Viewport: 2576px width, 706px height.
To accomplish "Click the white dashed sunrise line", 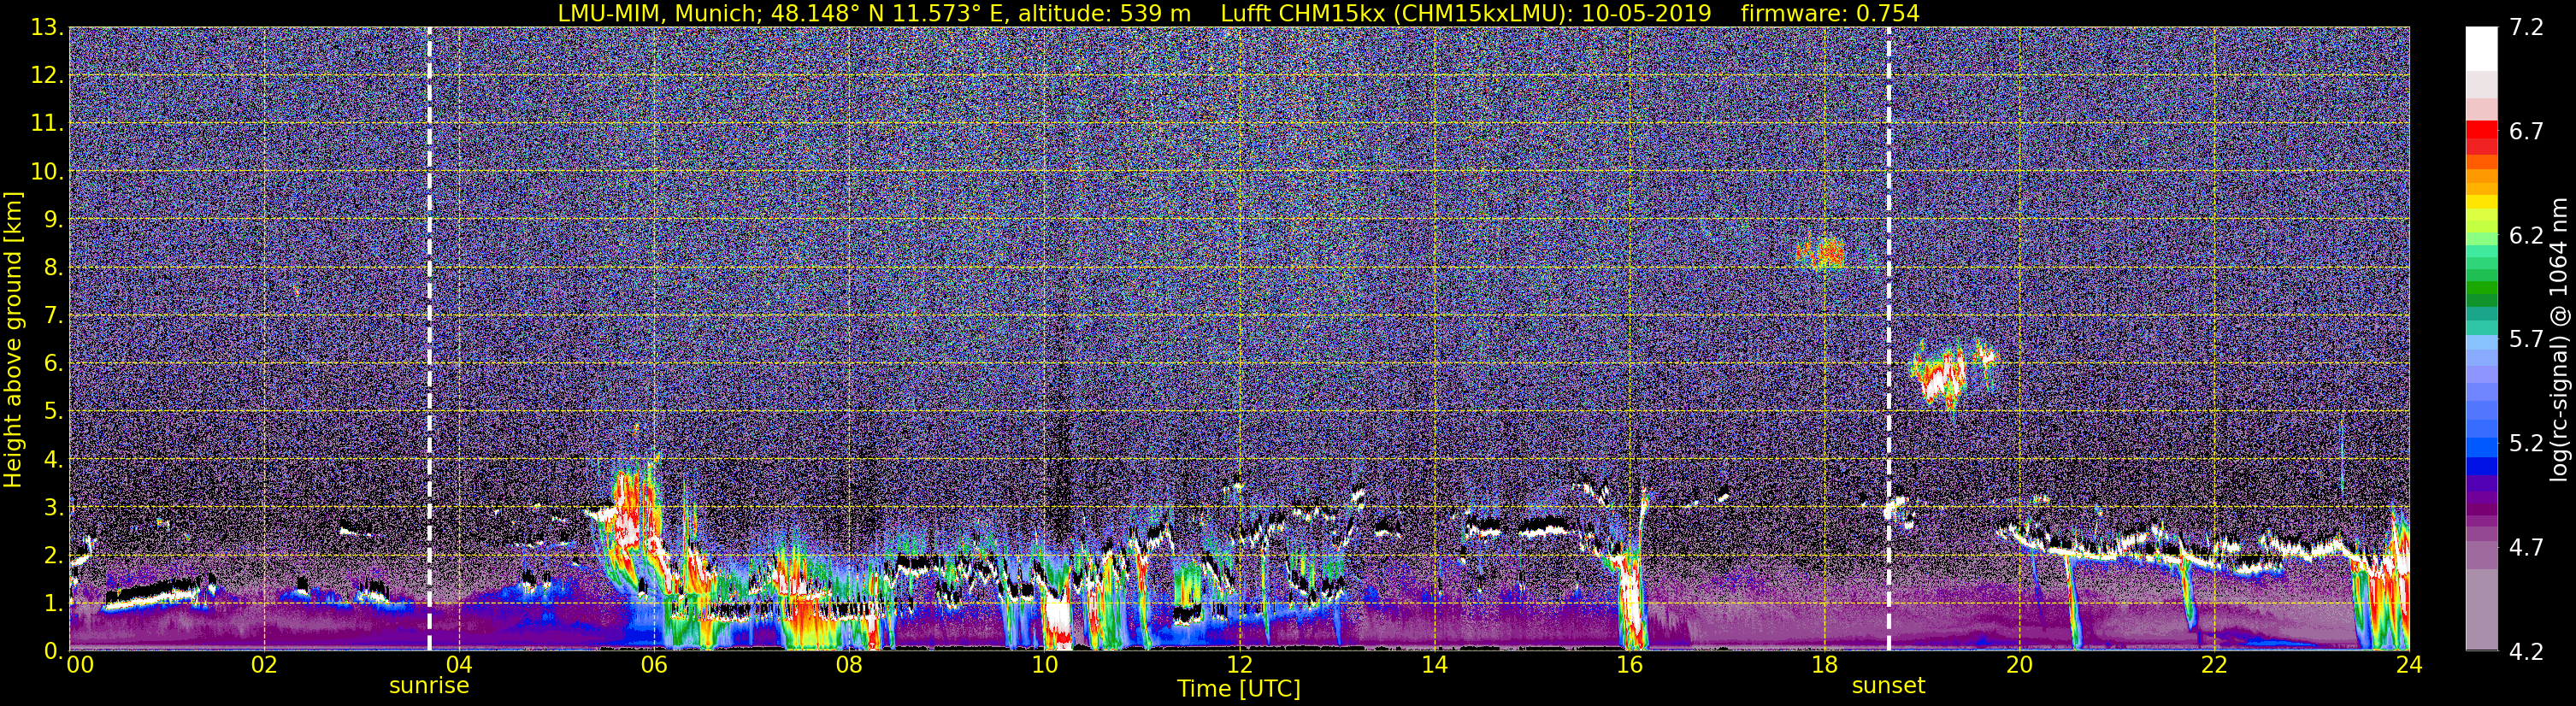I will click(429, 339).
